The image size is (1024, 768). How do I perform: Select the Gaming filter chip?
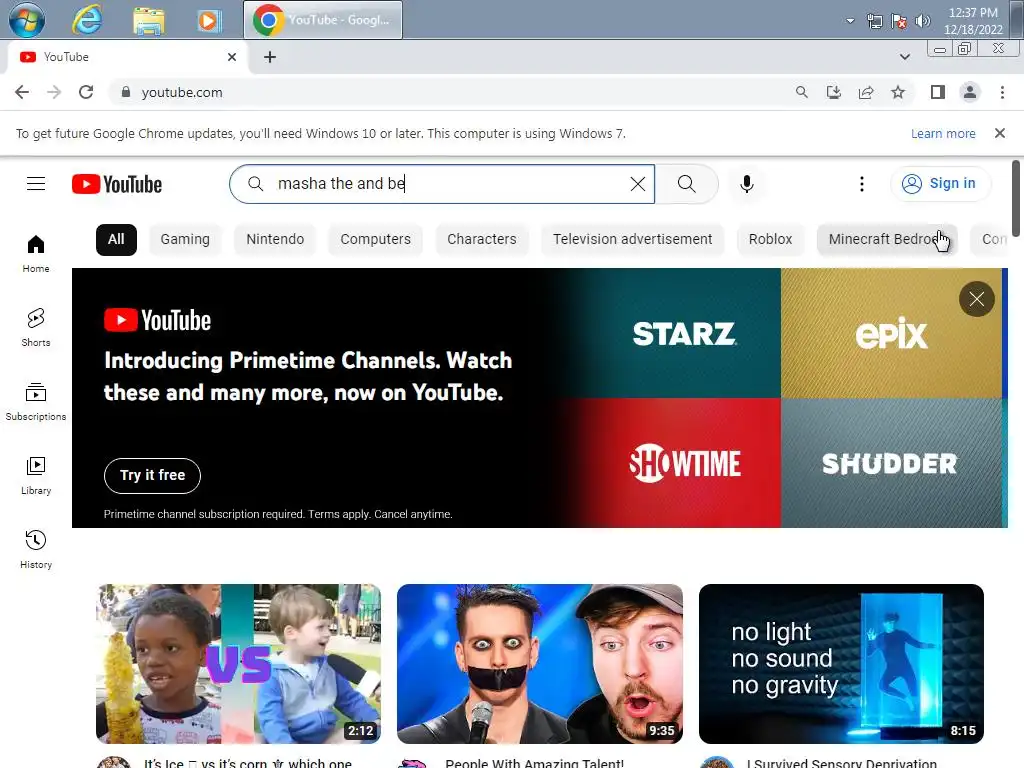tap(185, 239)
